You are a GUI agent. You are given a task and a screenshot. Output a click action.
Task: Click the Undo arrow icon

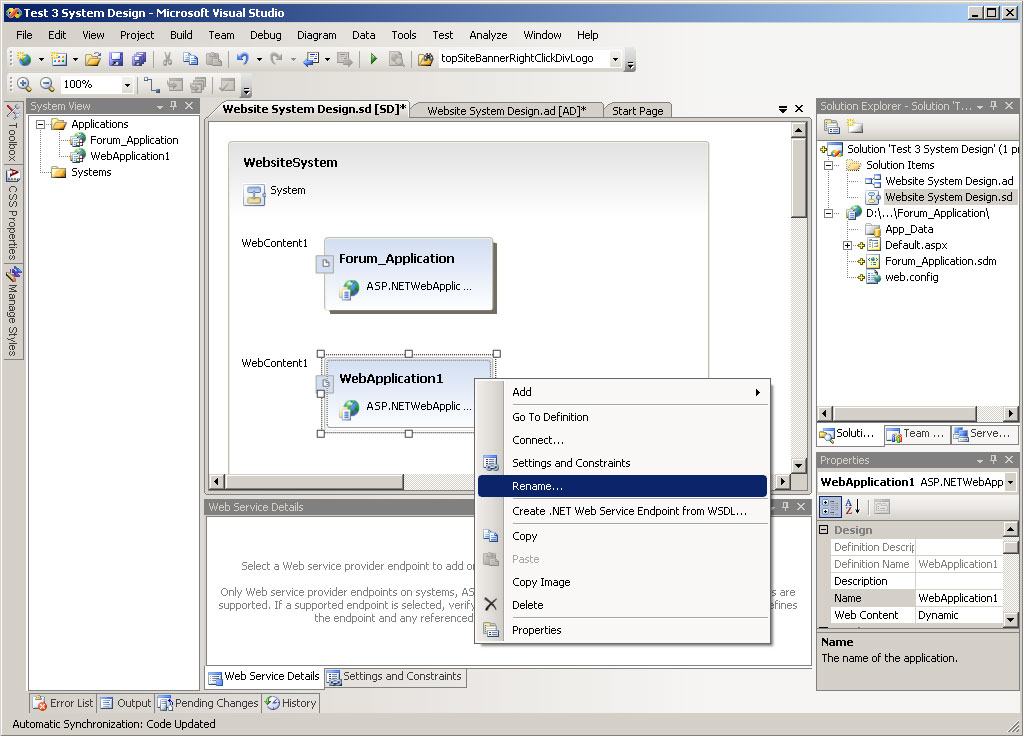pos(243,59)
